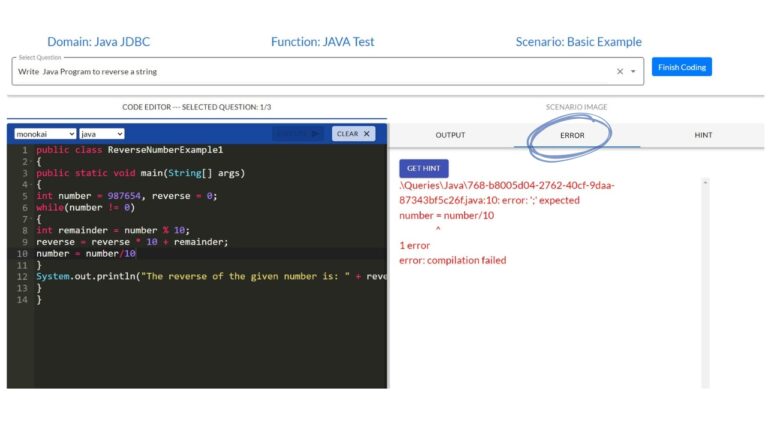Click the Scenario: Basic Example heading
The height and width of the screenshot is (432, 768).
[578, 42]
